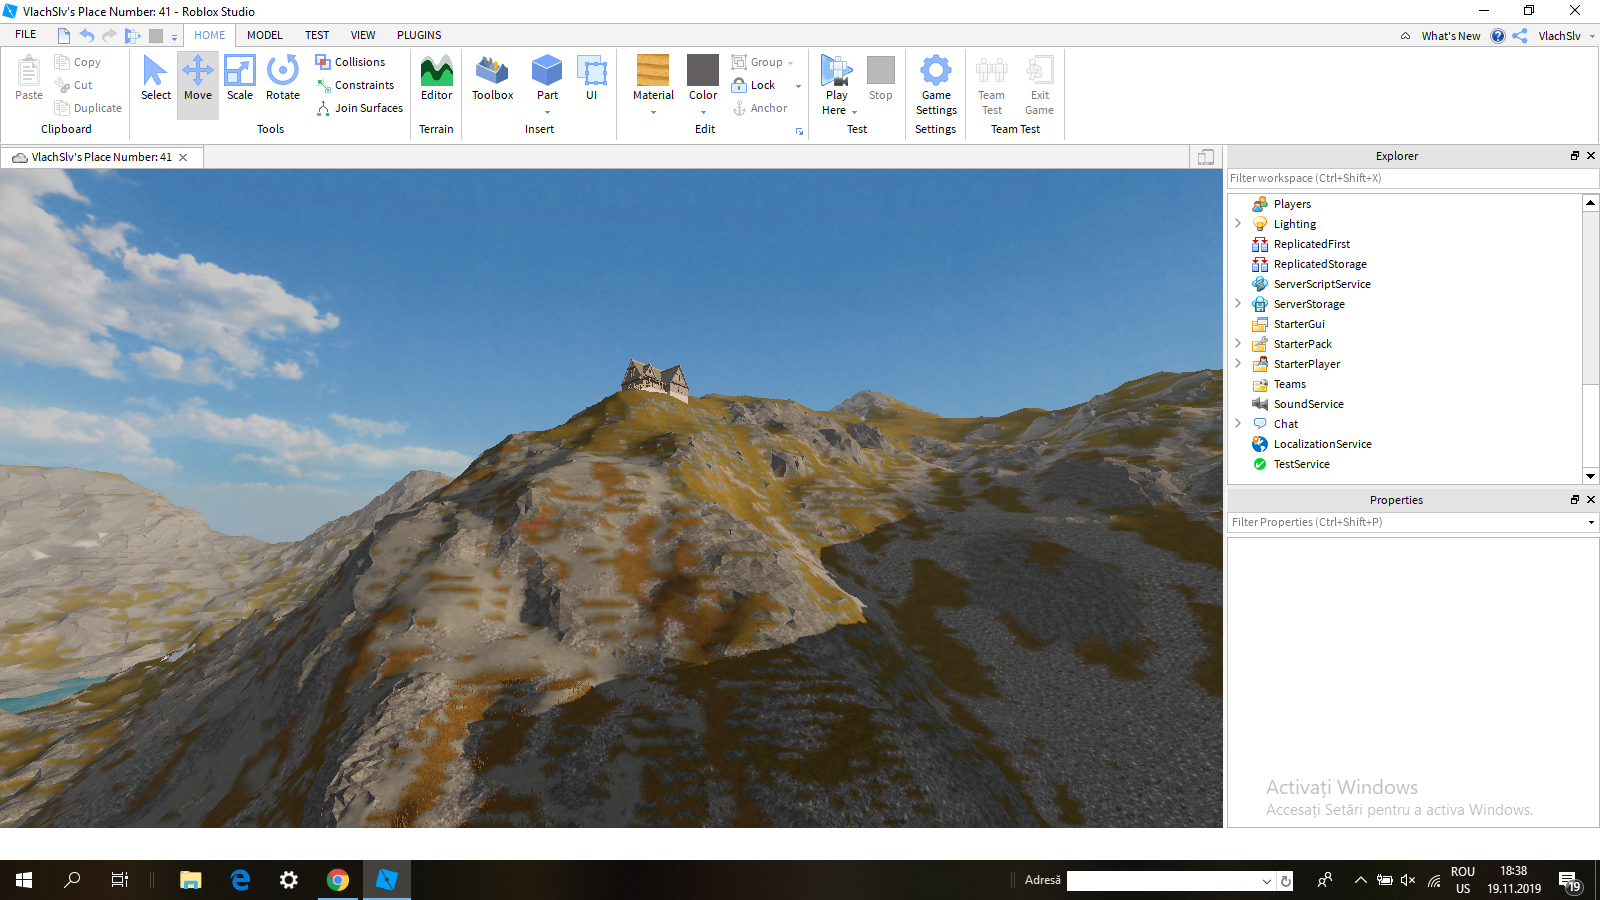Click the Paste clipboard button
Image resolution: width=1600 pixels, height=900 pixels.
pyautogui.click(x=29, y=78)
